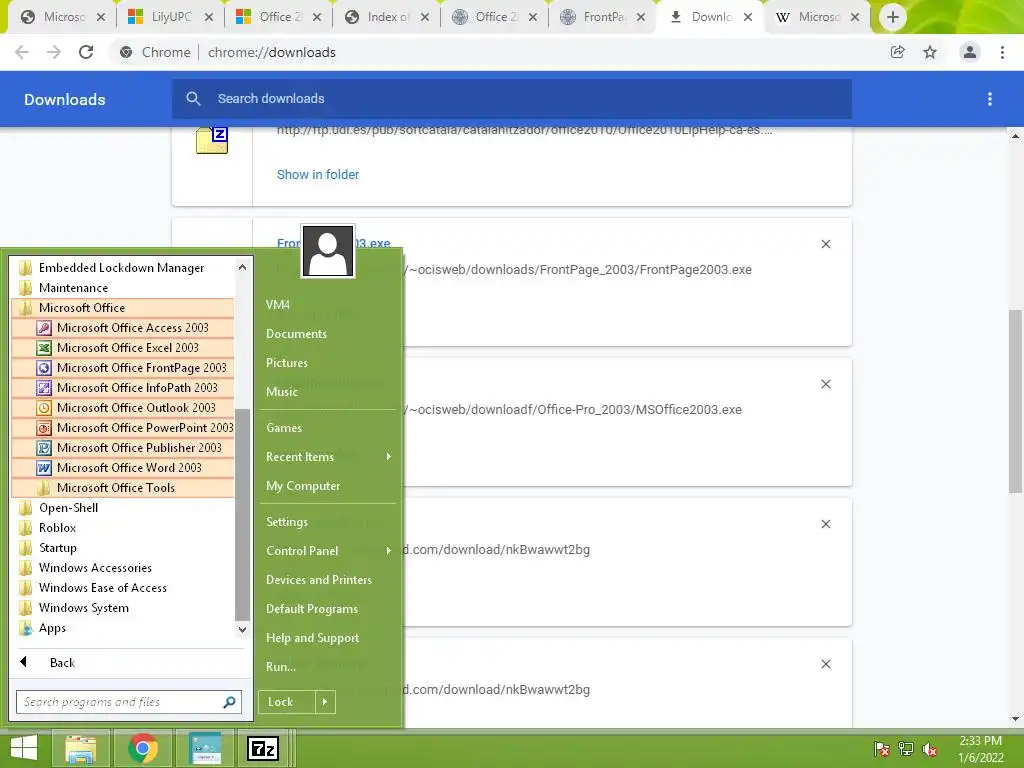Switch to the Index of tab
Viewport: 1024px width, 768px height.
388,17
